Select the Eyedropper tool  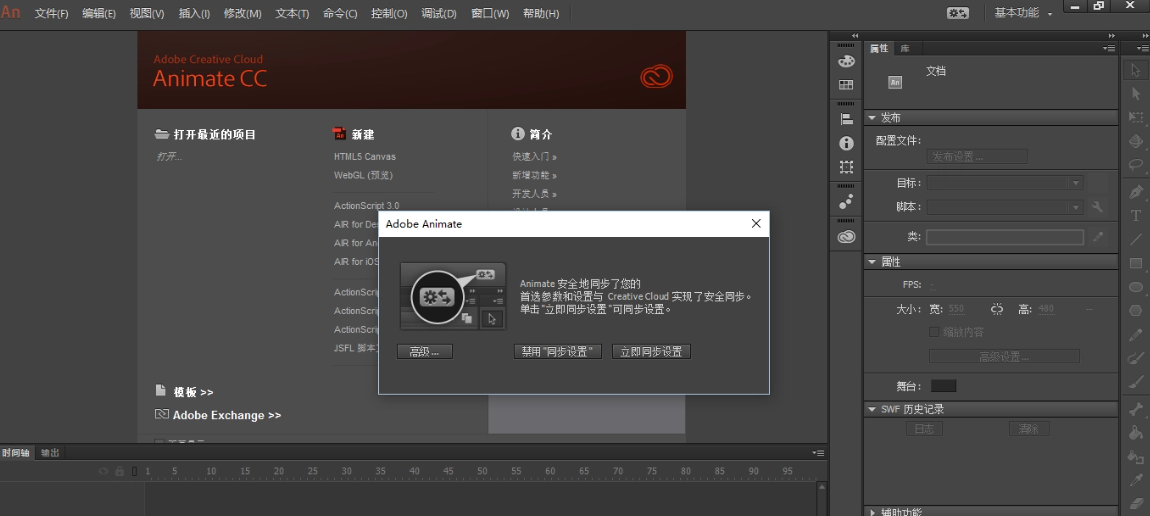1135,480
